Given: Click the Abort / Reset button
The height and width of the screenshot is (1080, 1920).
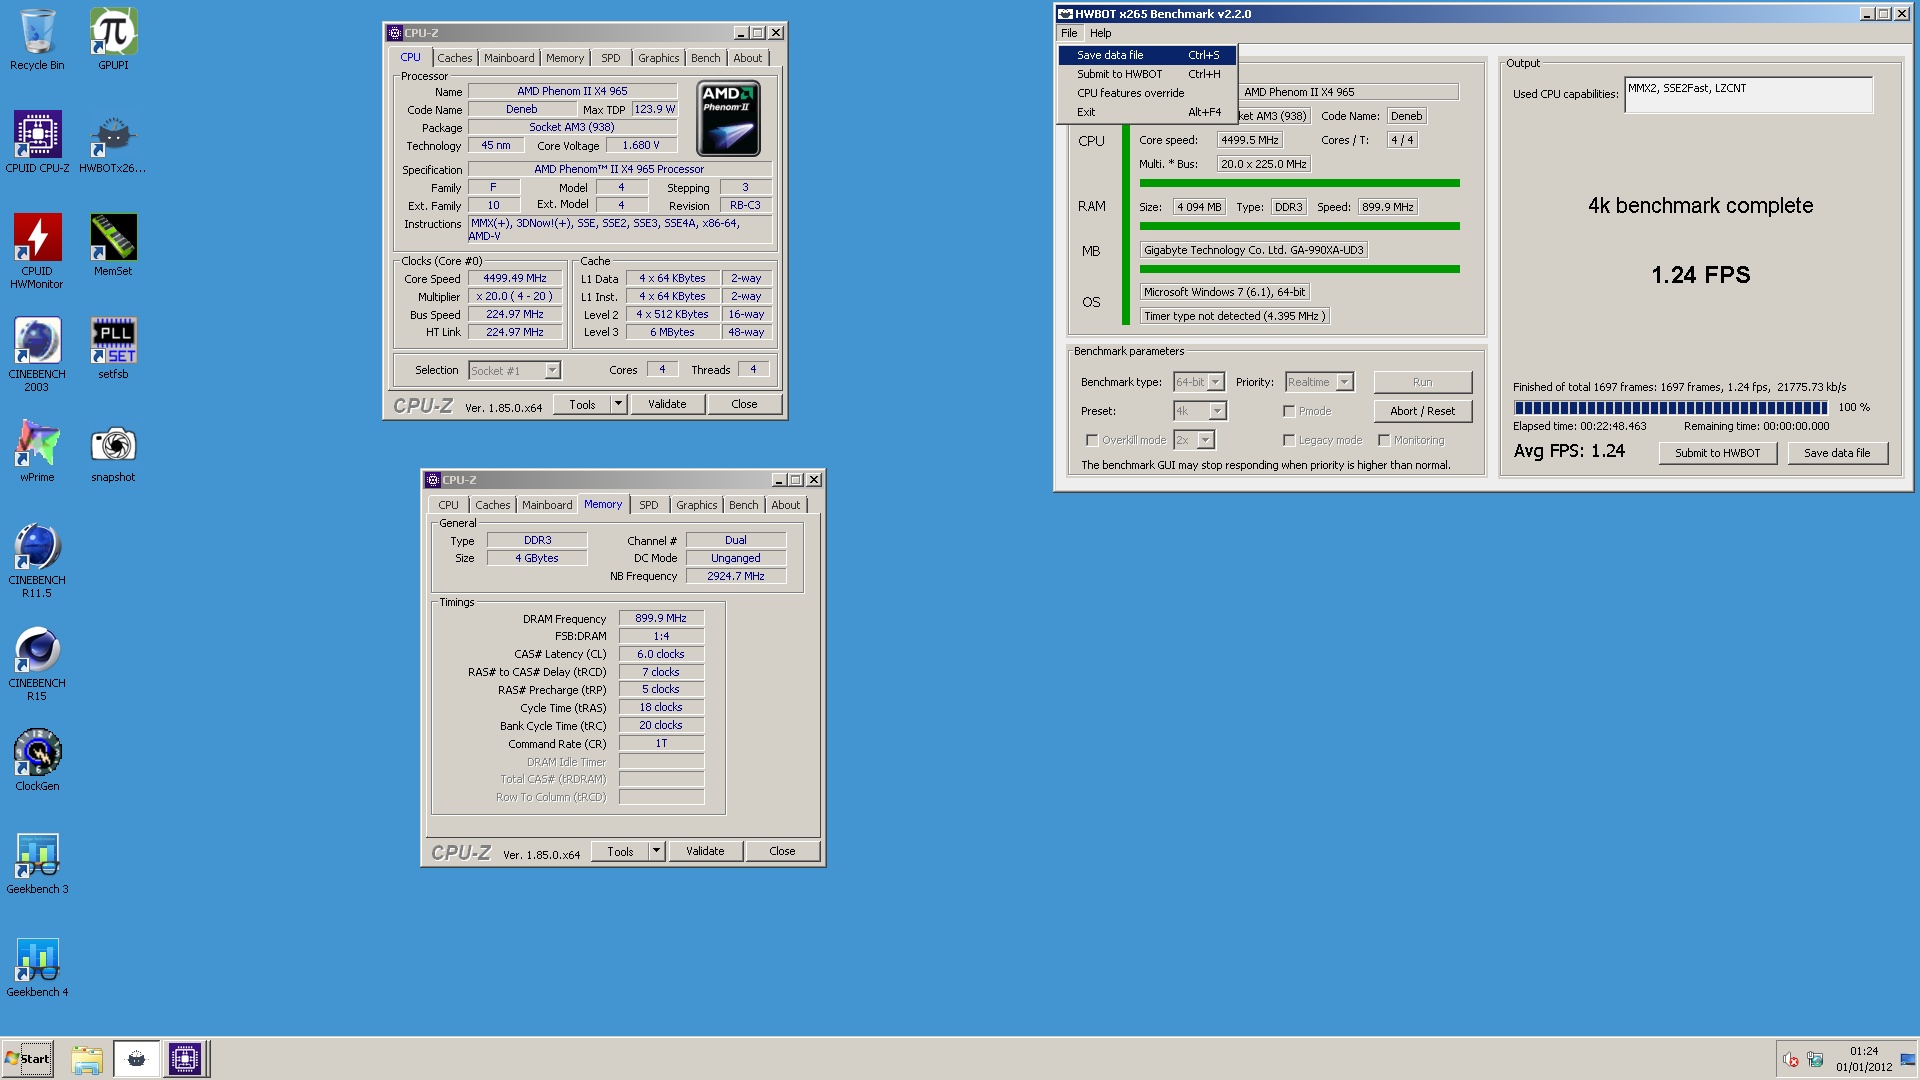Looking at the screenshot, I should 1422,411.
